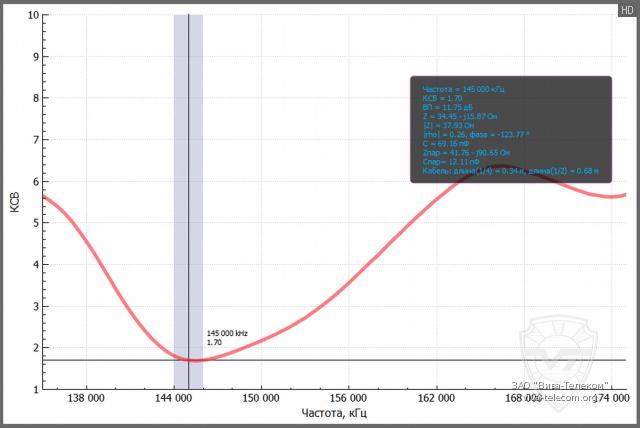Click the '9' tick on the КСВ axis
Viewport: 640px width, 428px height.
pos(36,57)
